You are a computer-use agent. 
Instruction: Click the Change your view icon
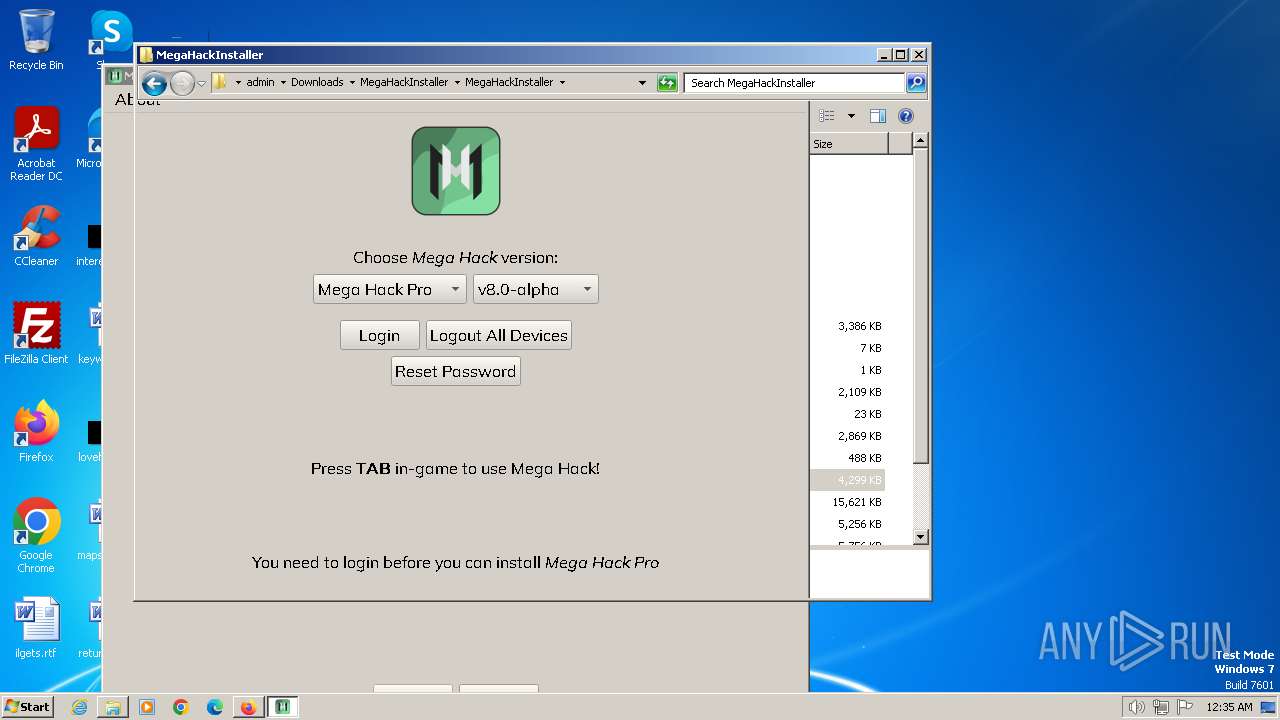coord(827,116)
